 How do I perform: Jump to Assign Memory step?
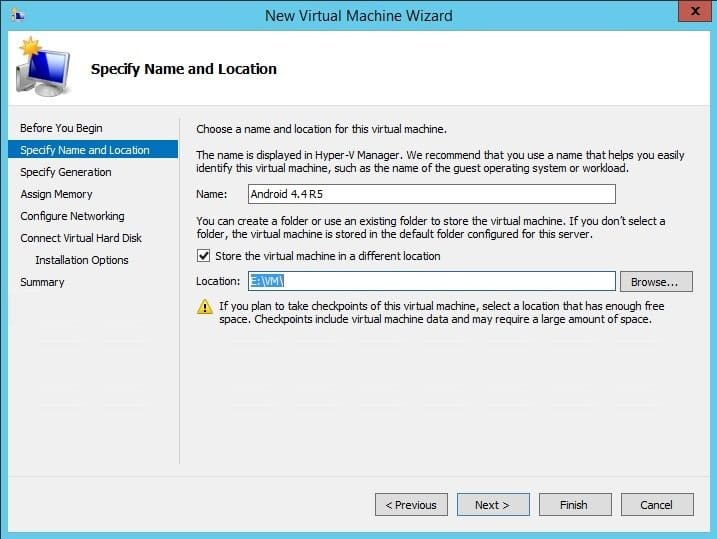click(56, 194)
